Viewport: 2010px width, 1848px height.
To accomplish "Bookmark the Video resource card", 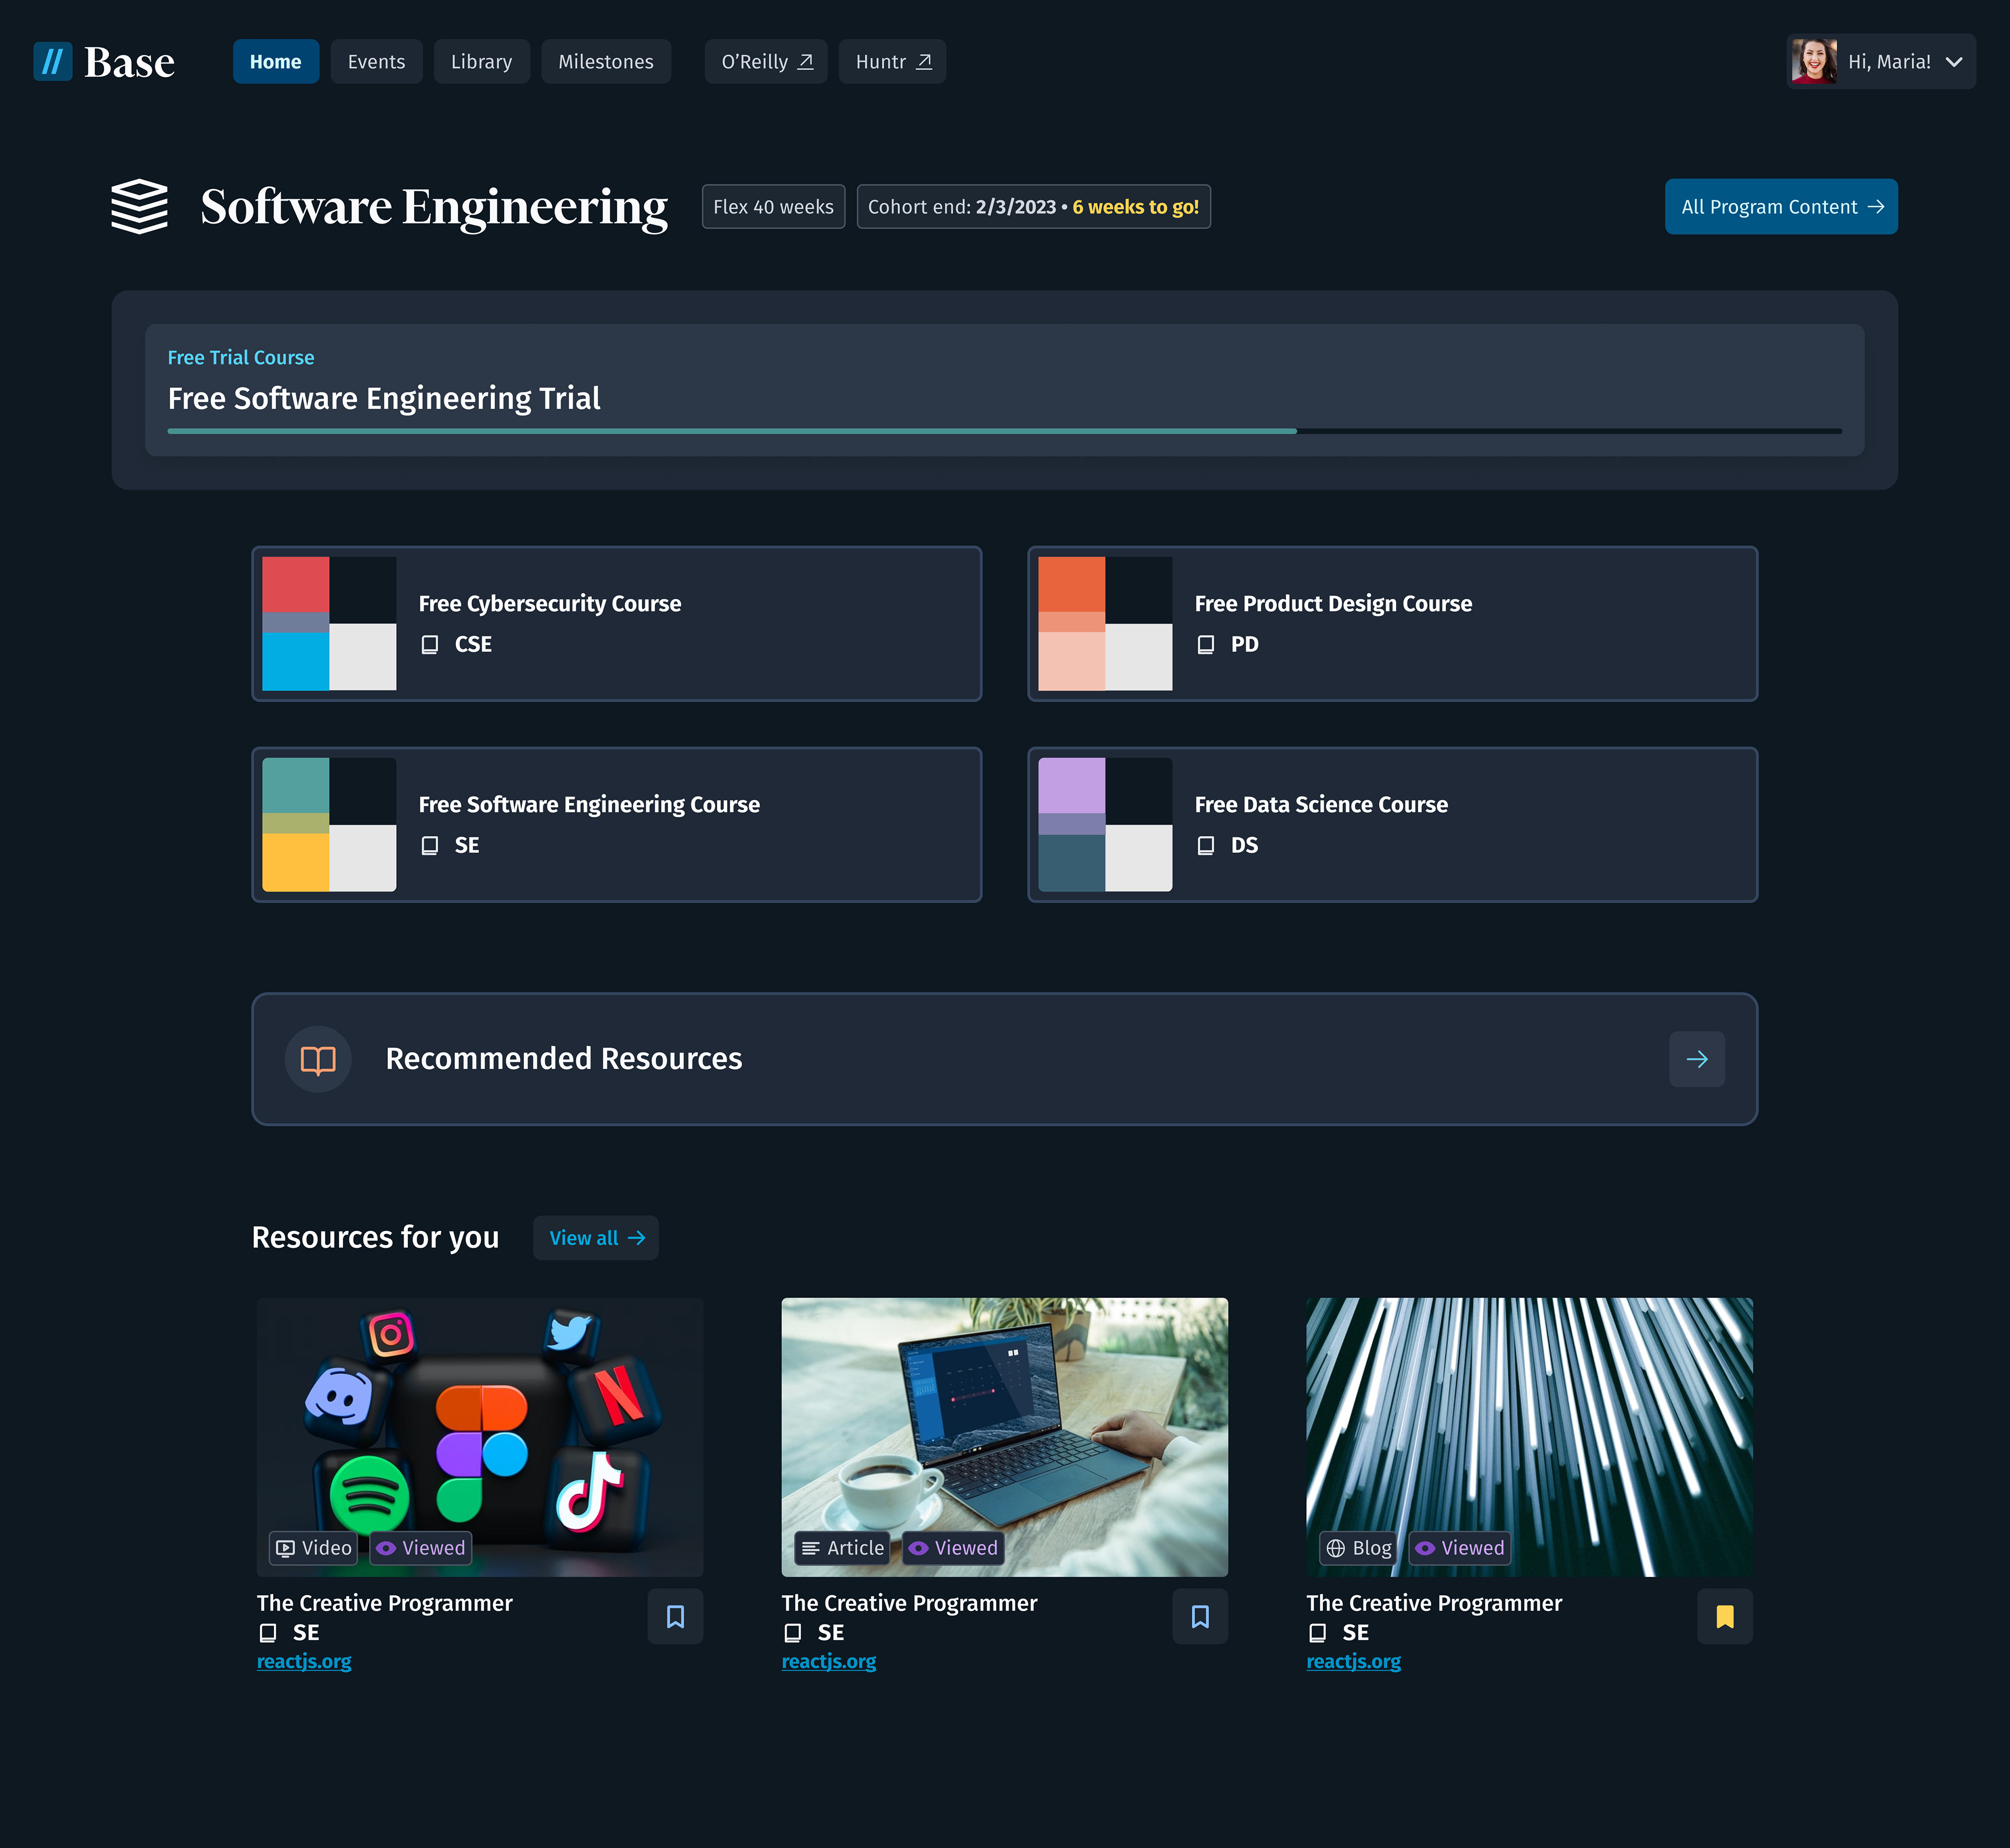I will tap(675, 1617).
